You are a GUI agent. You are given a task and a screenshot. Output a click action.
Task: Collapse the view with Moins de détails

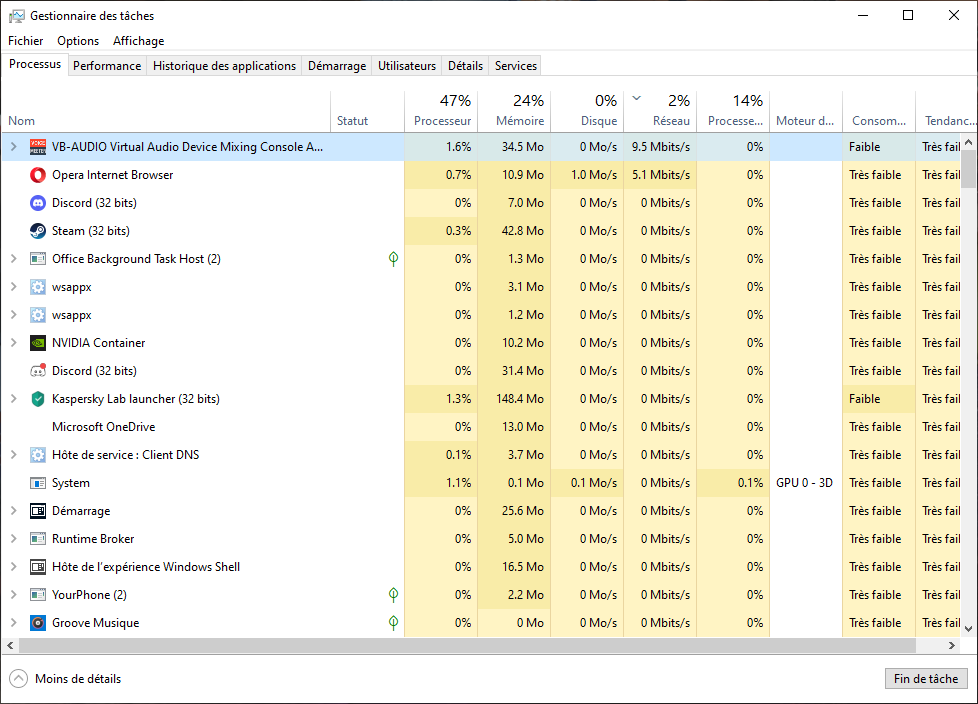pyautogui.click(x=66, y=679)
